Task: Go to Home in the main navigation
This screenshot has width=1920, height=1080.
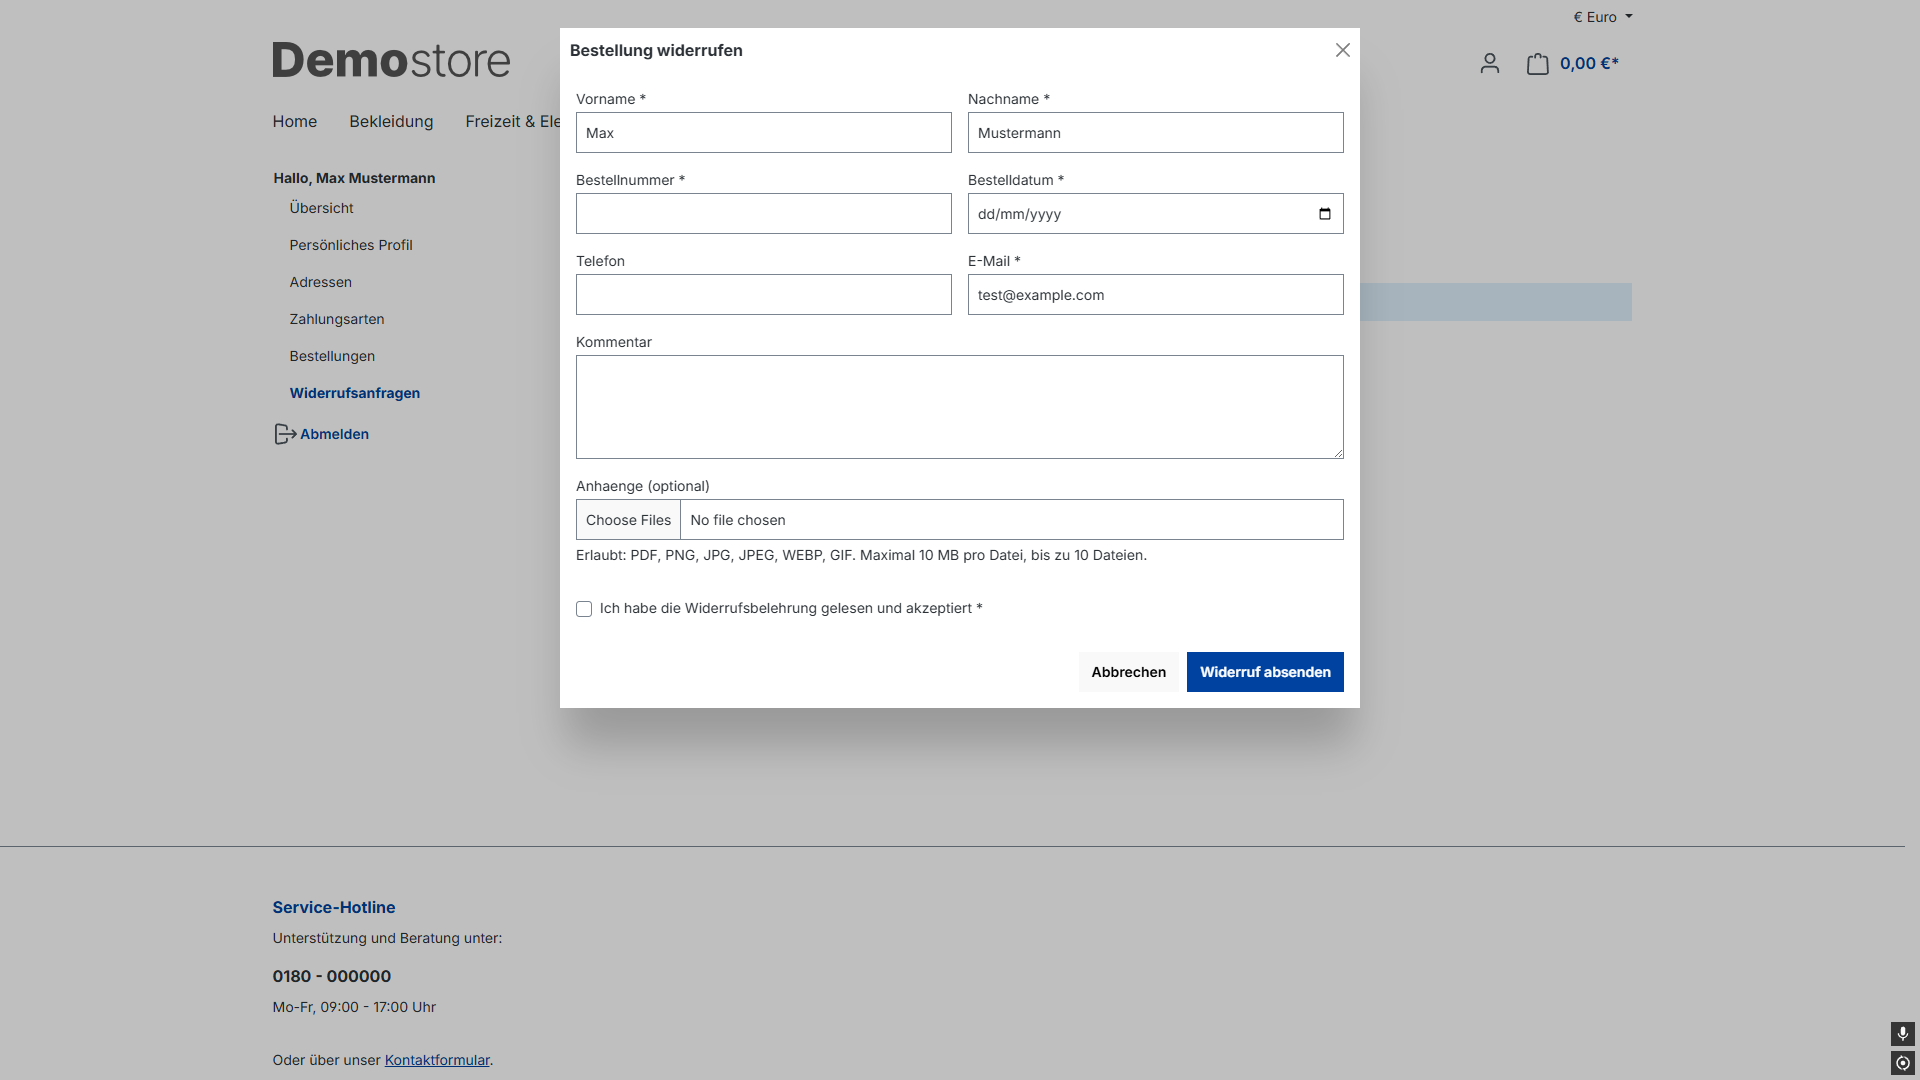Action: [294, 121]
